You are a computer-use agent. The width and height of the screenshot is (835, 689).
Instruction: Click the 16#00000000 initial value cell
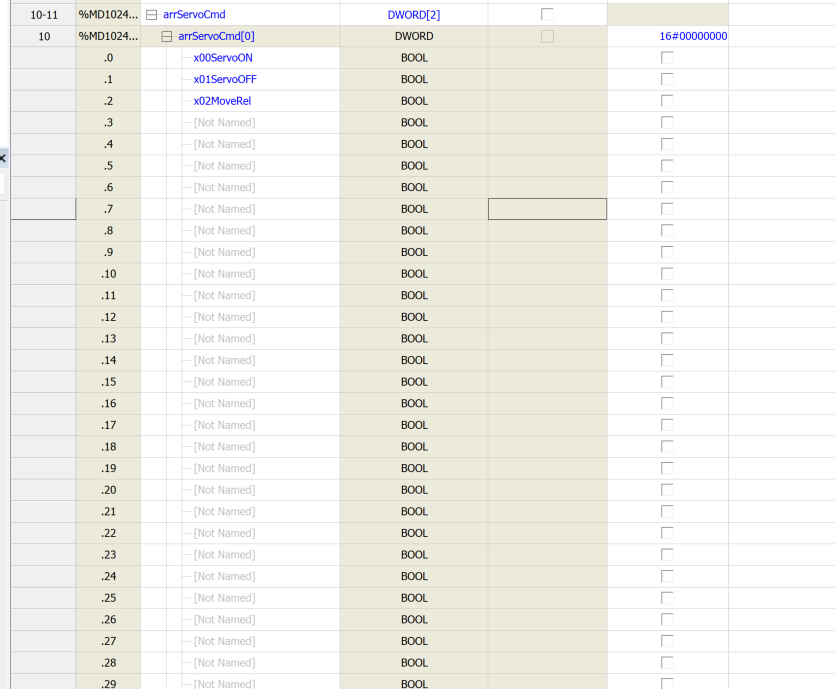(668, 36)
